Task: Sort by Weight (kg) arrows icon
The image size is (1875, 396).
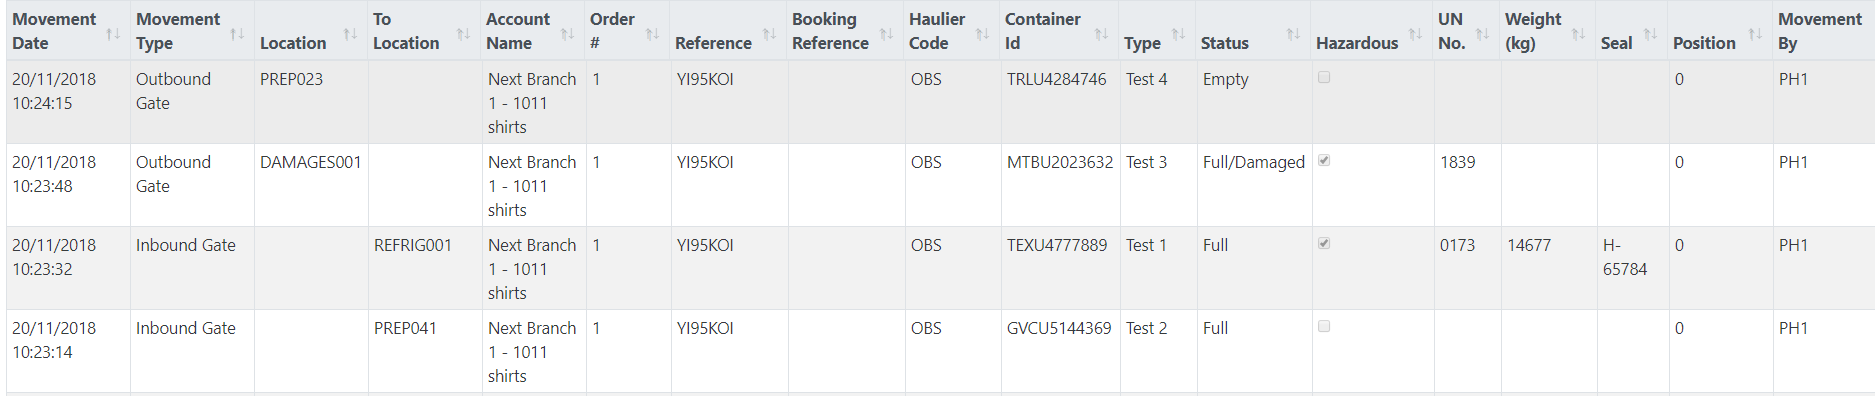Action: tap(1578, 34)
